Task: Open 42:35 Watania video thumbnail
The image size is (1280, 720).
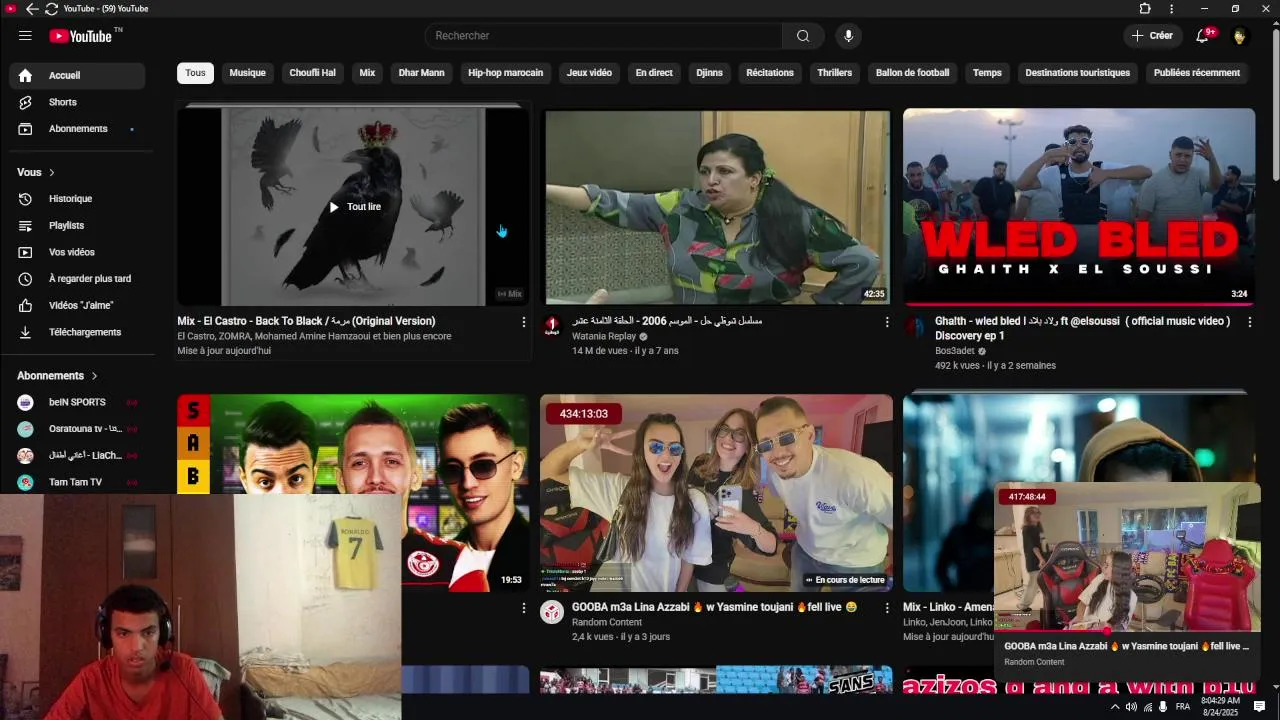Action: (x=716, y=206)
